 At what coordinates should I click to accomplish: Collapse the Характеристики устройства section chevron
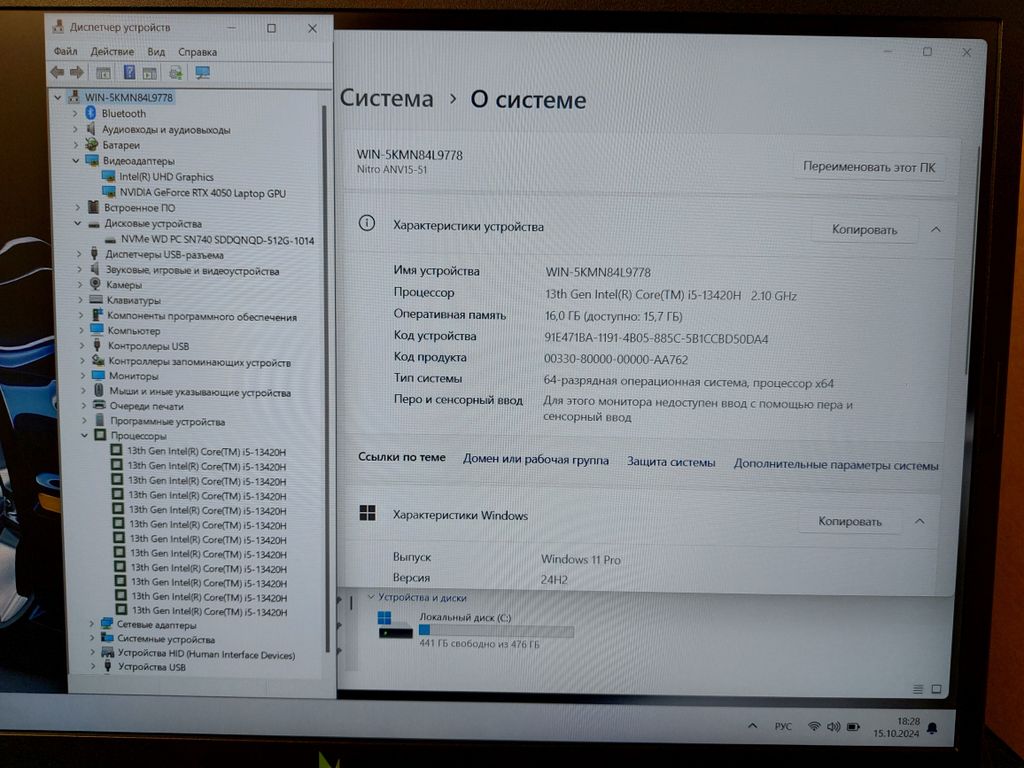(x=936, y=229)
